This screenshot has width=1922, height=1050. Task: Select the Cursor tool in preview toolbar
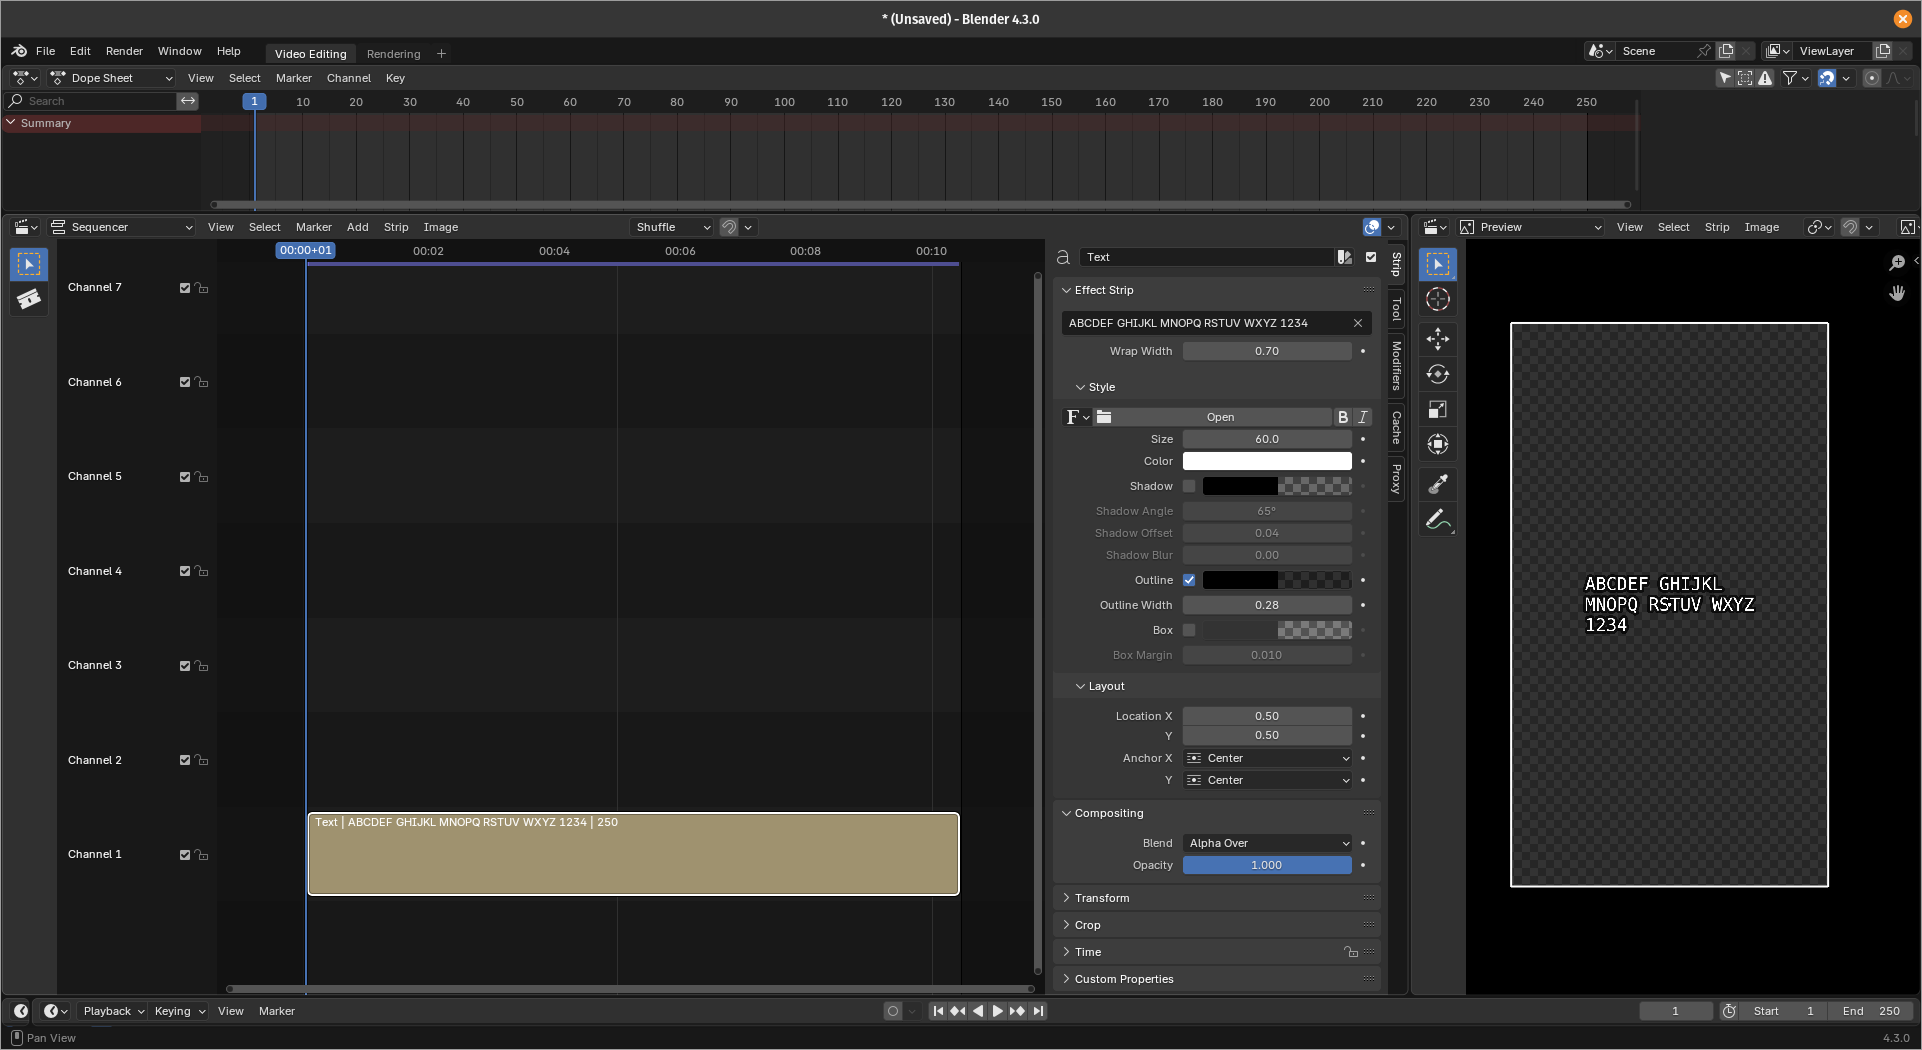coord(1438,300)
